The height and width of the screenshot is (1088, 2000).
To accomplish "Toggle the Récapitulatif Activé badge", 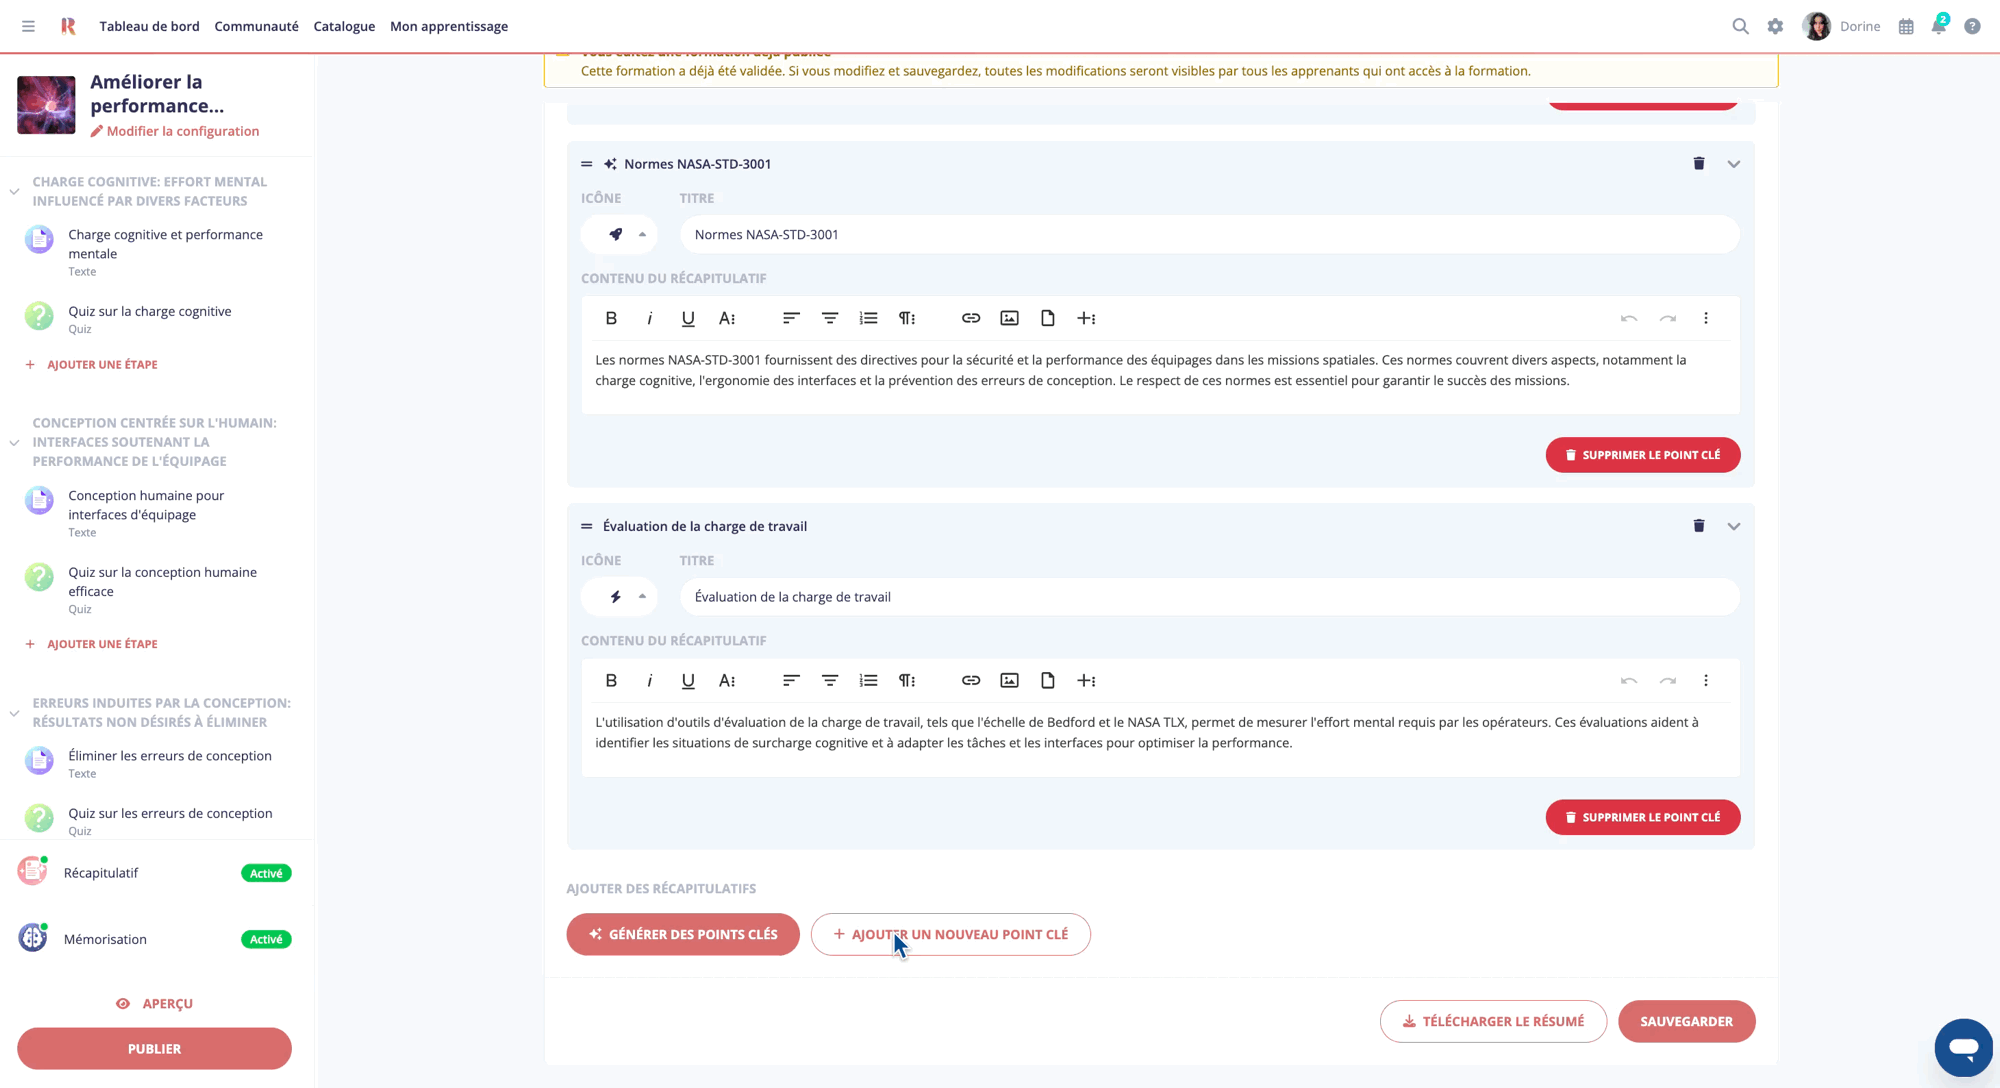I will (x=266, y=873).
